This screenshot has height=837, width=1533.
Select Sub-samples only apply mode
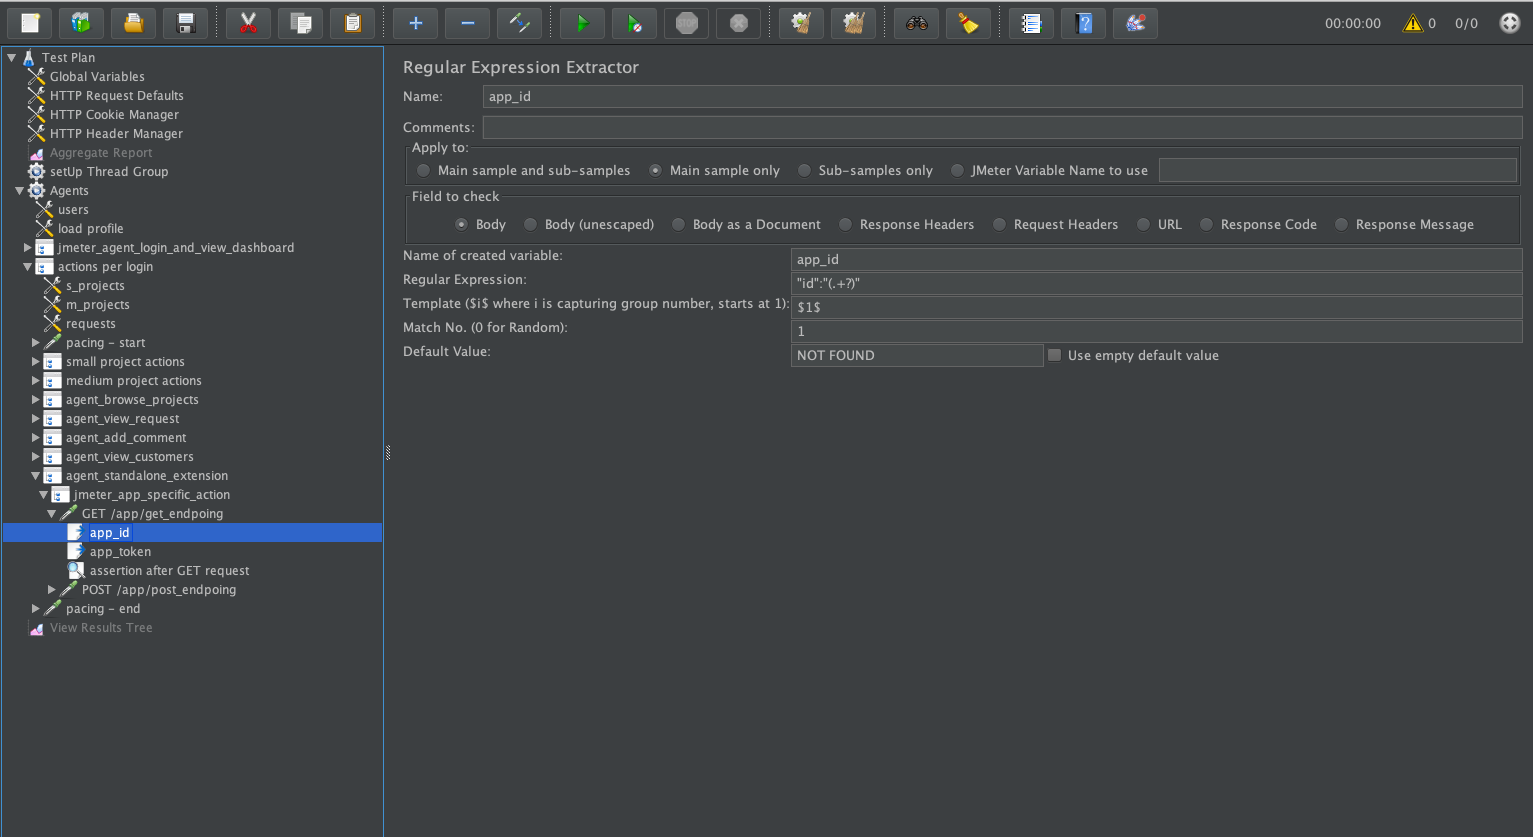point(804,170)
